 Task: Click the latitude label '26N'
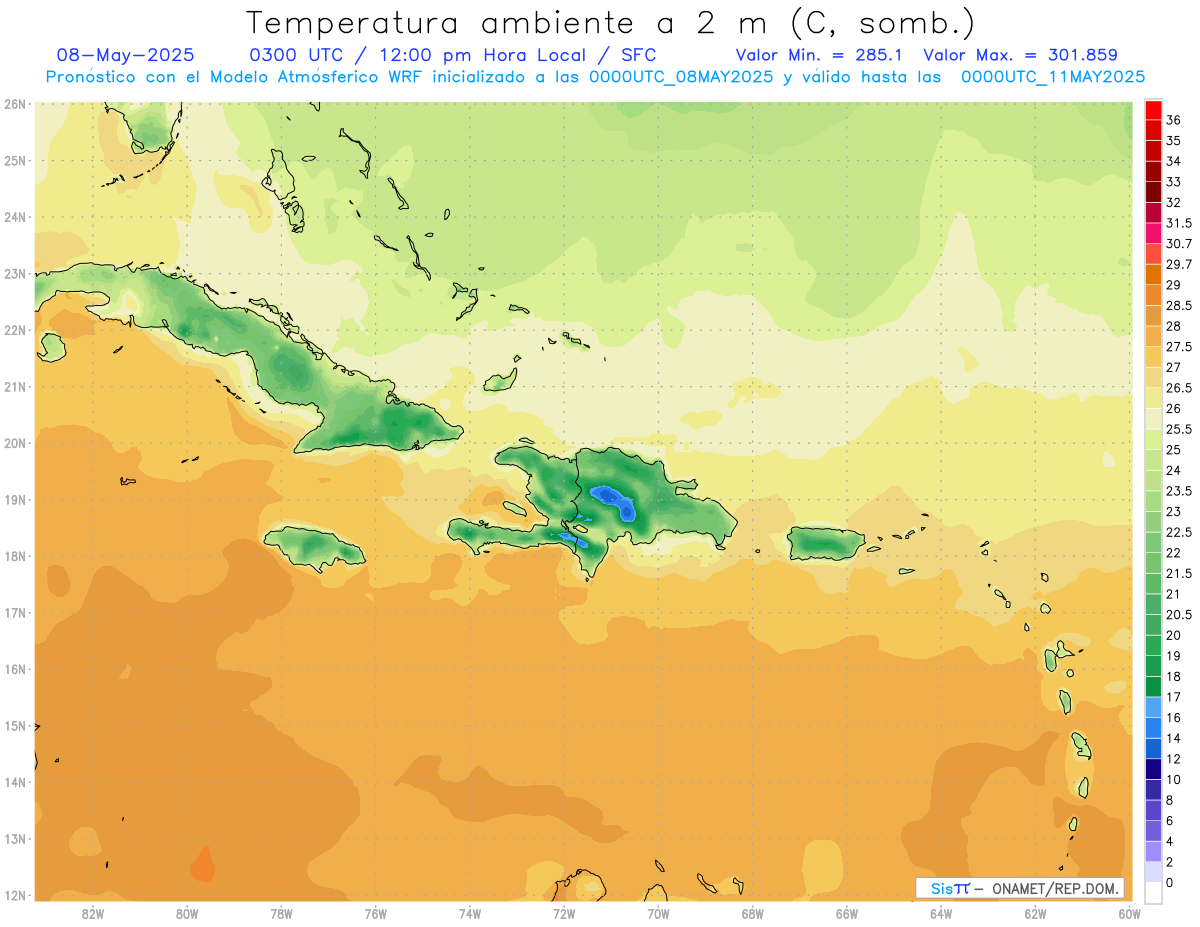15,104
